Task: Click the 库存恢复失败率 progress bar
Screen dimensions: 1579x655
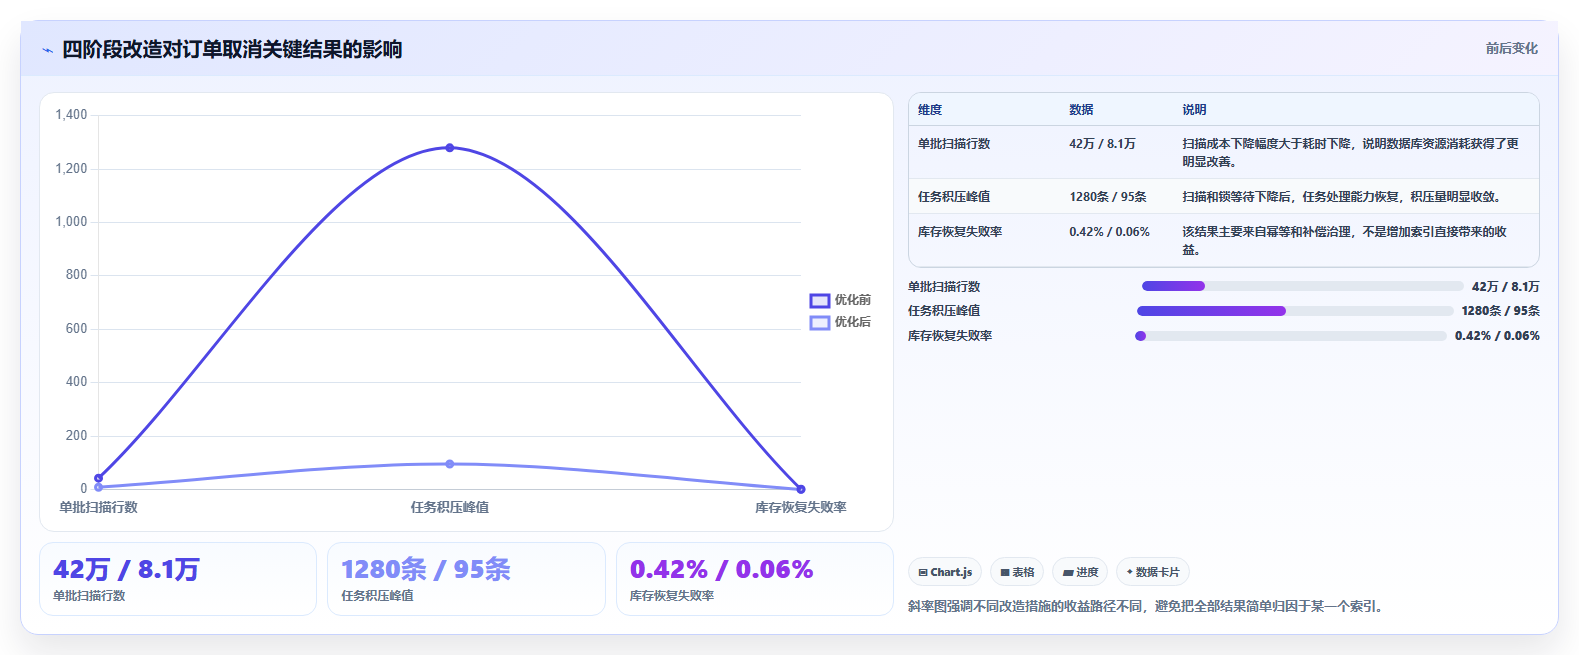Action: tap(1291, 336)
